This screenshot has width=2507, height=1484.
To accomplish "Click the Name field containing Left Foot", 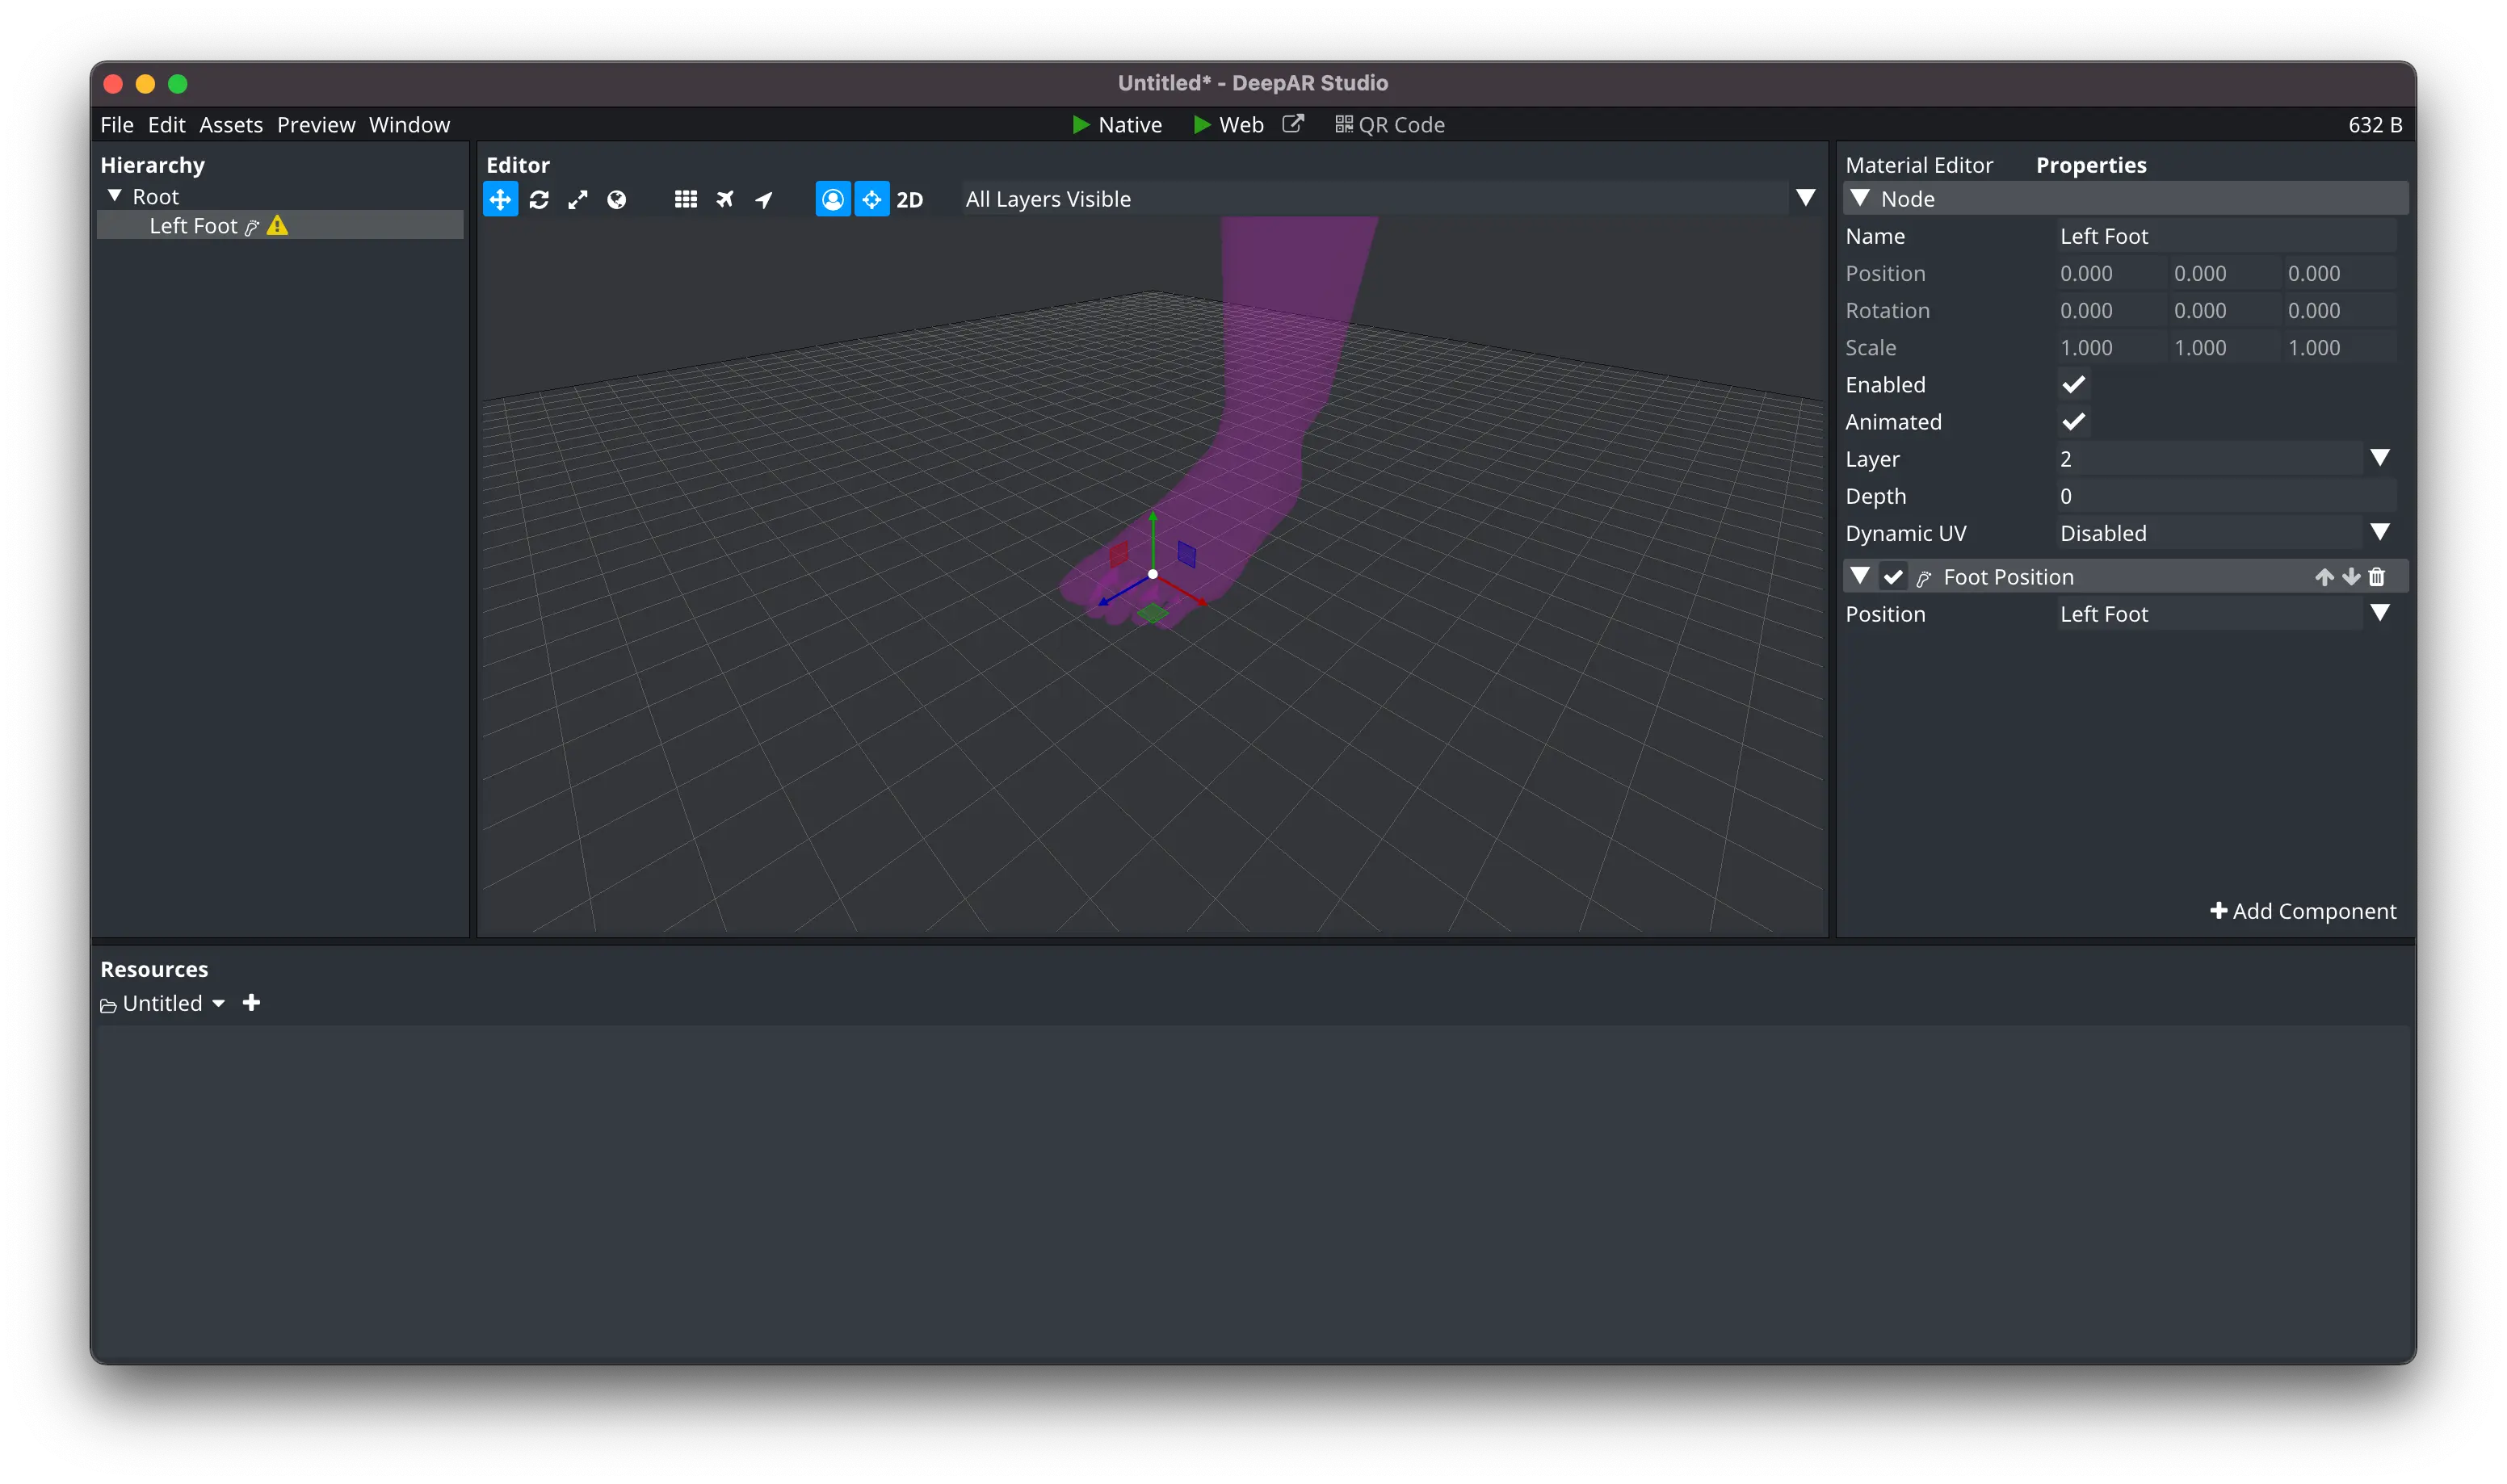I will pyautogui.click(x=2227, y=237).
